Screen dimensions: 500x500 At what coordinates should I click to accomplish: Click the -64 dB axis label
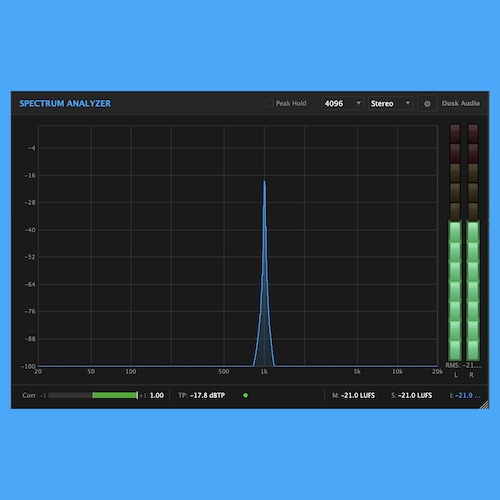pyautogui.click(x=30, y=284)
